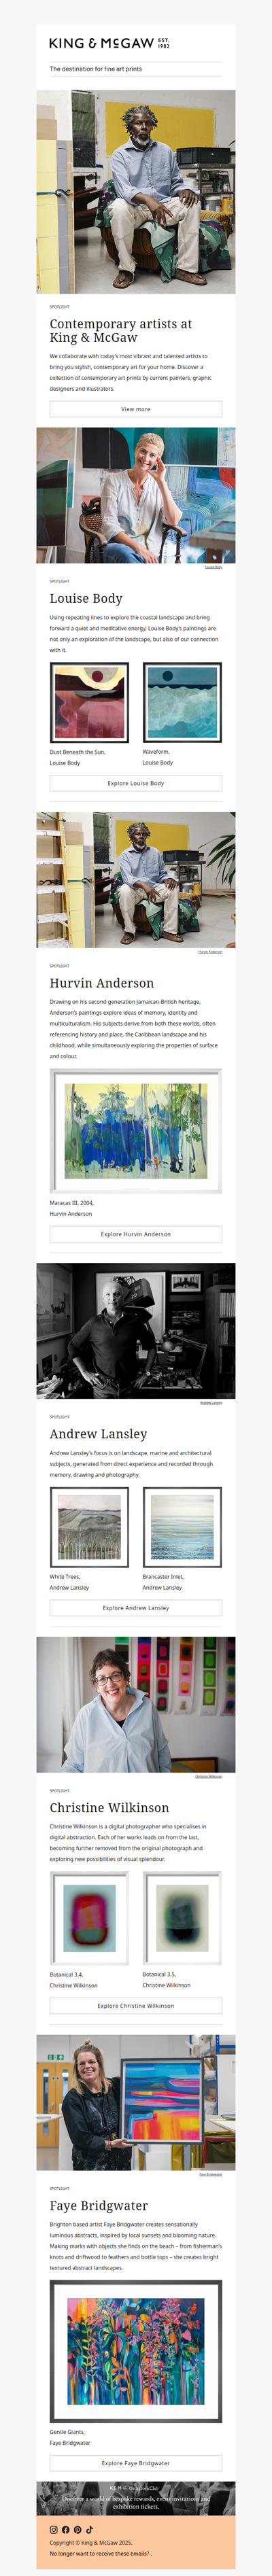Click the Members Club rewards banner
Screen dimensions: 272x2576
click(136, 2498)
